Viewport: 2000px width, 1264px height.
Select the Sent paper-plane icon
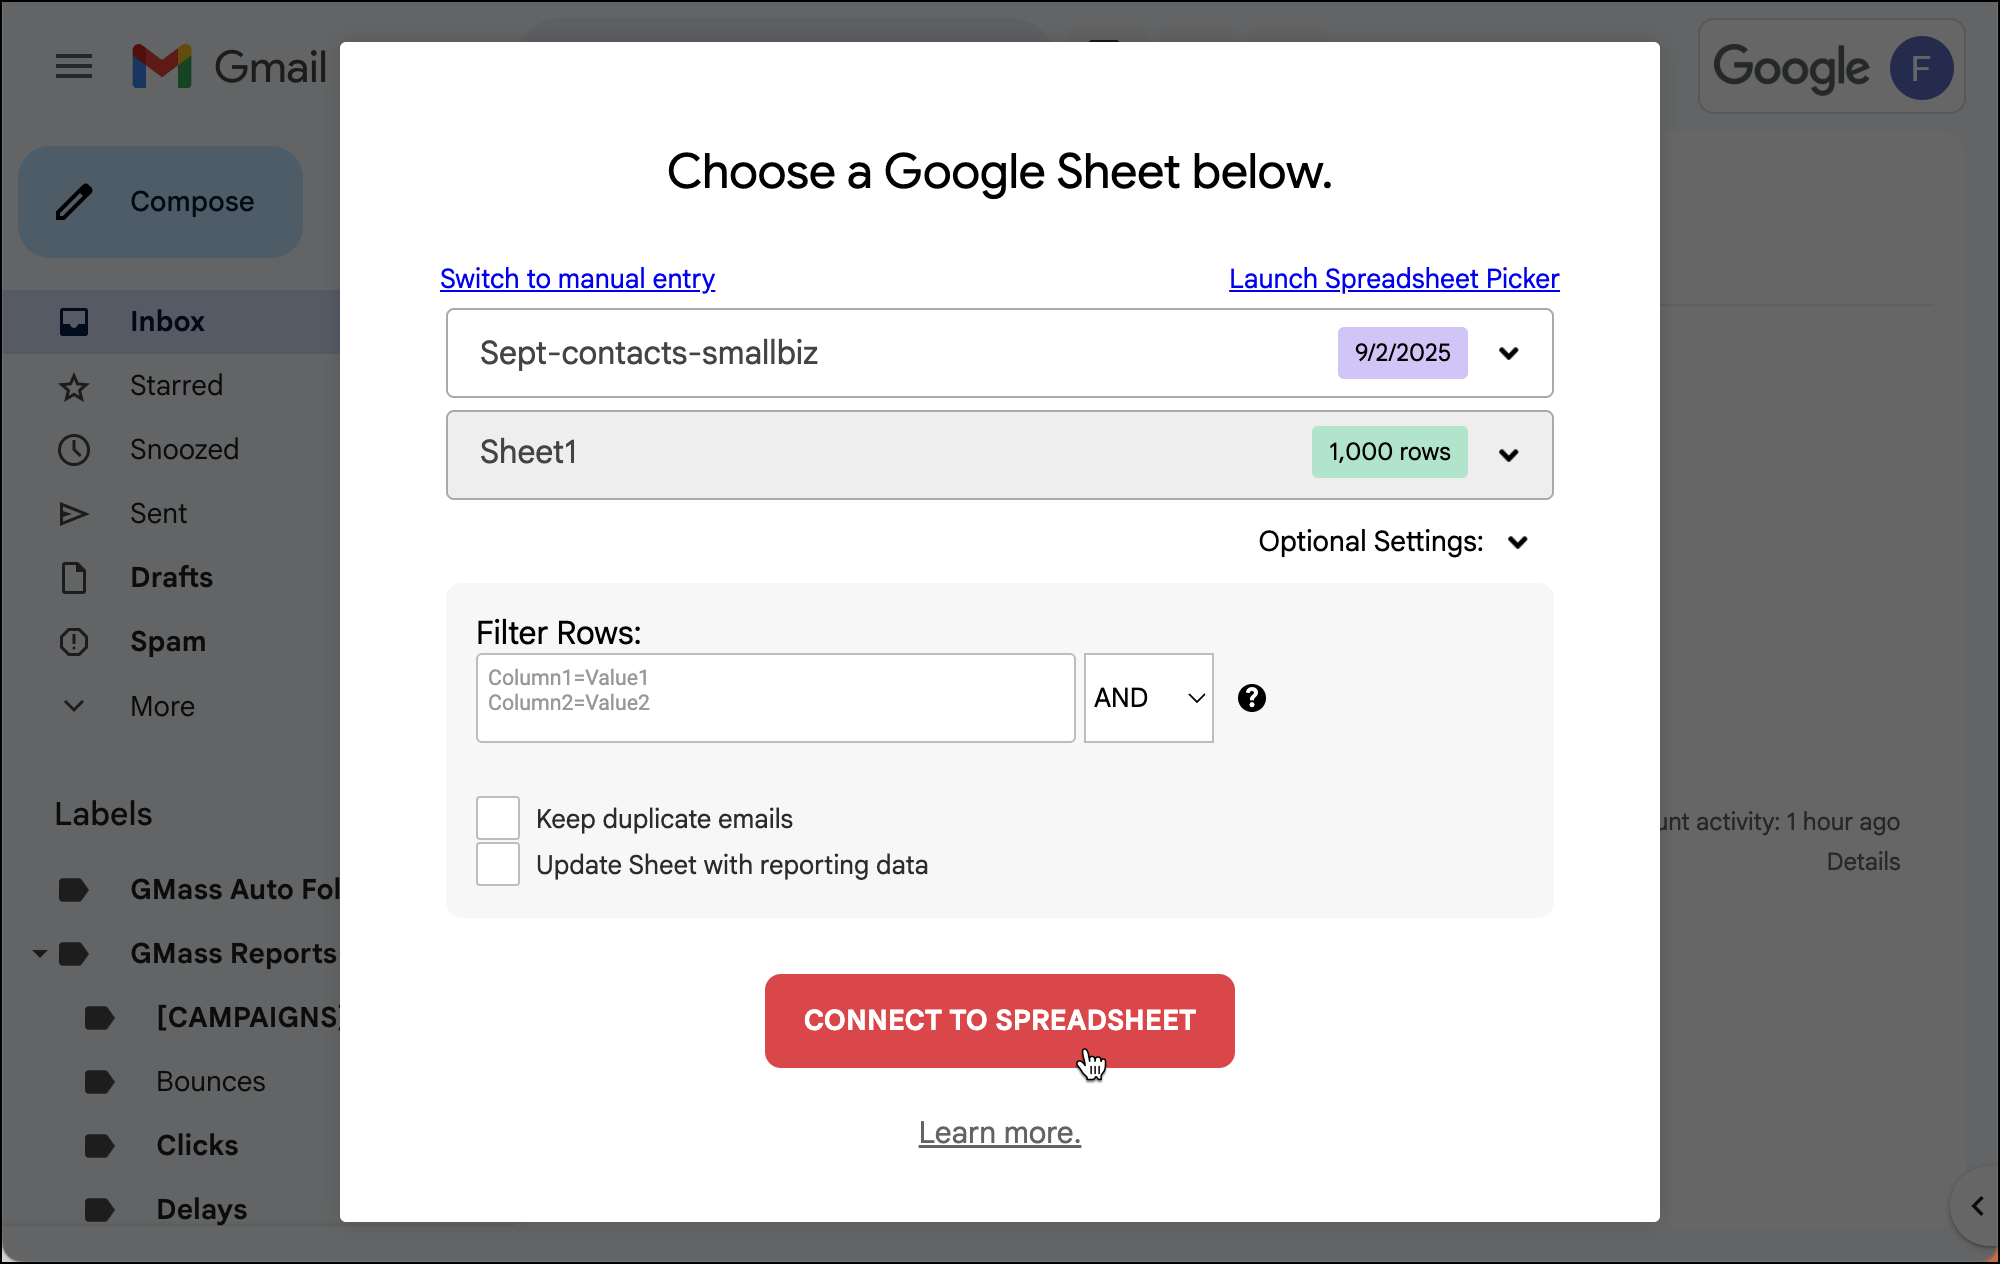(74, 513)
